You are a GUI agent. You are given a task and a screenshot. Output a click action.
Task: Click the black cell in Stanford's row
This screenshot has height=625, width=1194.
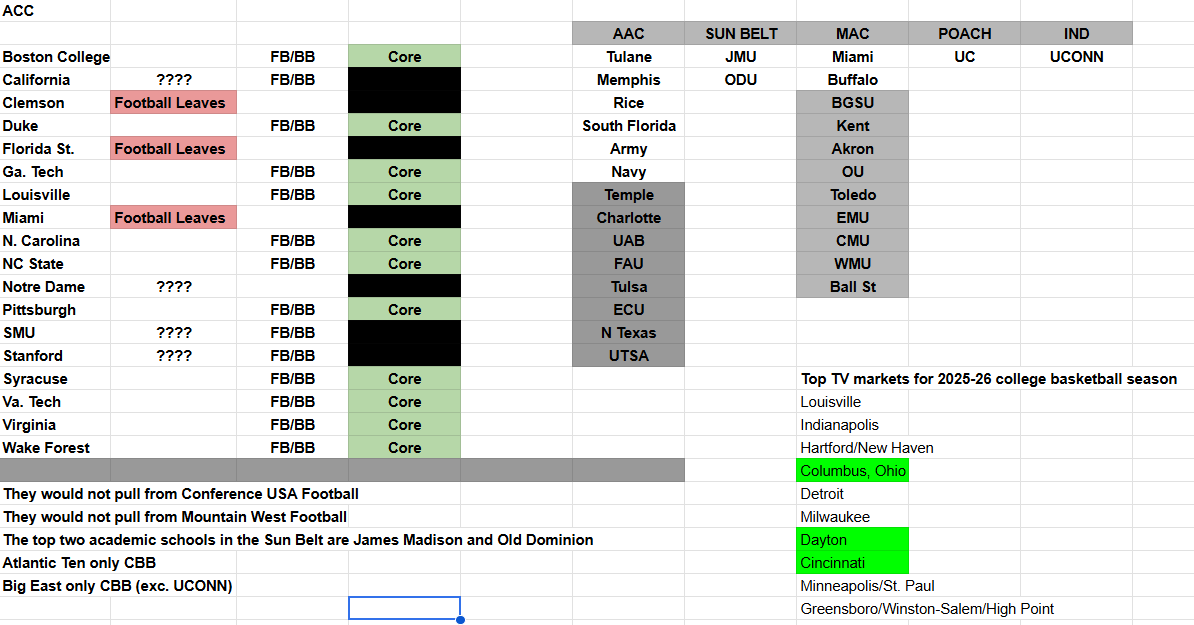point(404,356)
